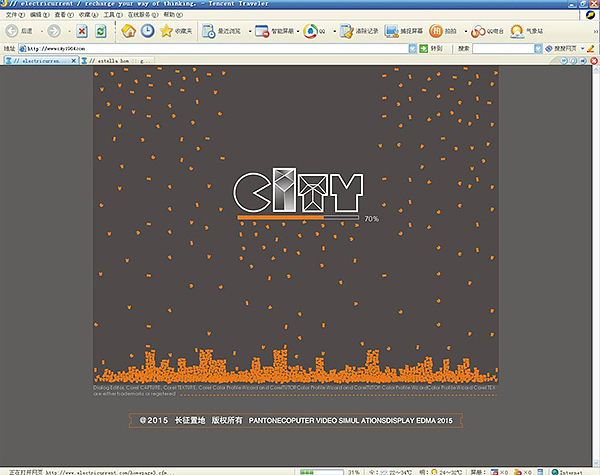Click the orange 70% loading progress bar

[x=298, y=217]
